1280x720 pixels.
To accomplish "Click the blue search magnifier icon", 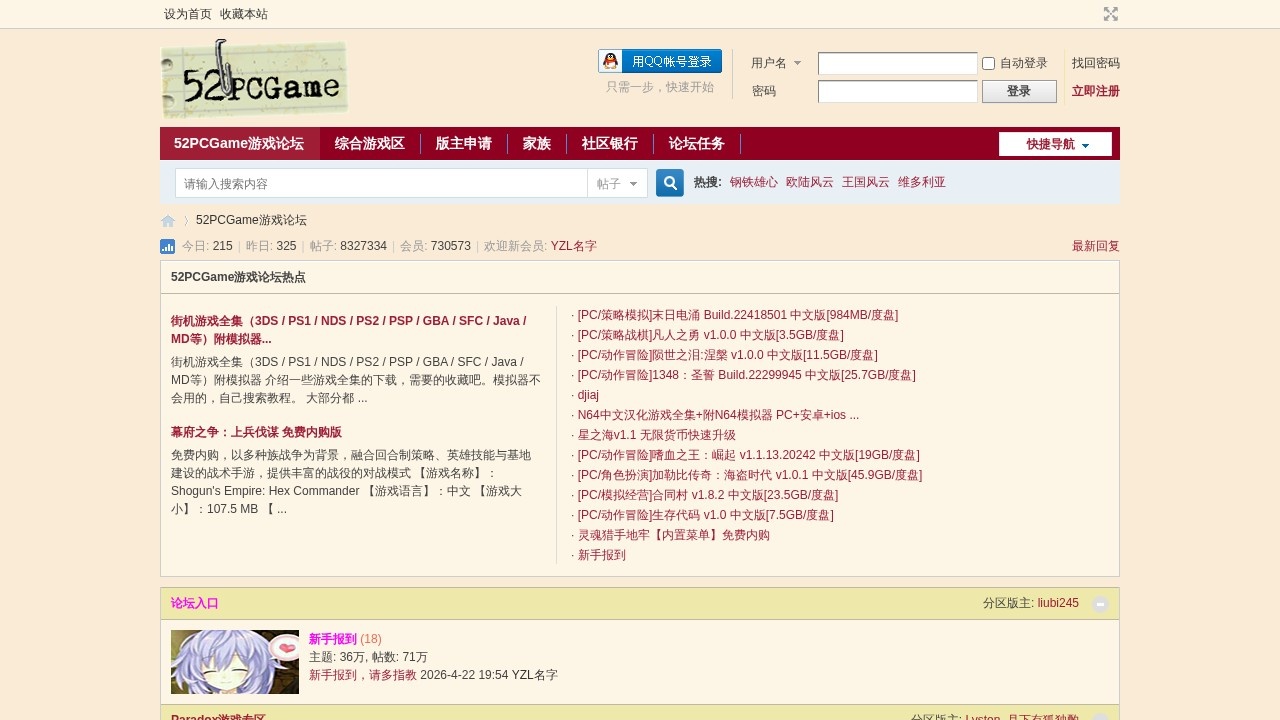I will tap(670, 183).
